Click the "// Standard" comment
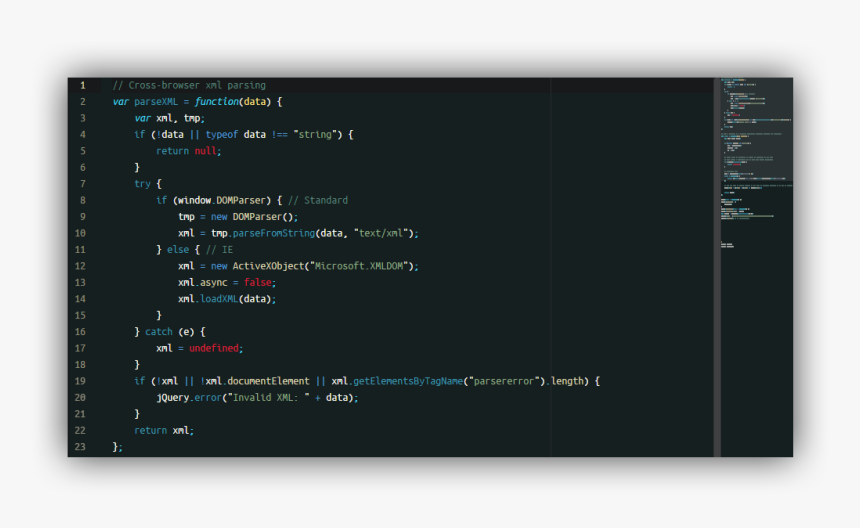Image resolution: width=860 pixels, height=528 pixels. coord(318,201)
